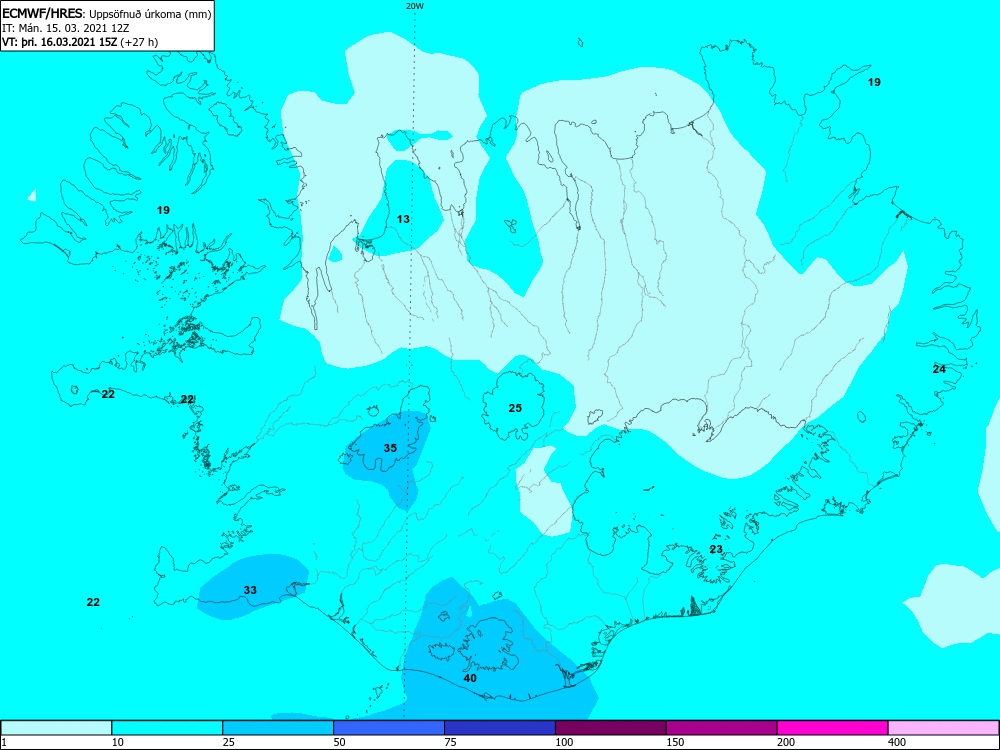Click the 25–50 mm legend swatch
The height and width of the screenshot is (750, 1000).
pyautogui.click(x=278, y=728)
